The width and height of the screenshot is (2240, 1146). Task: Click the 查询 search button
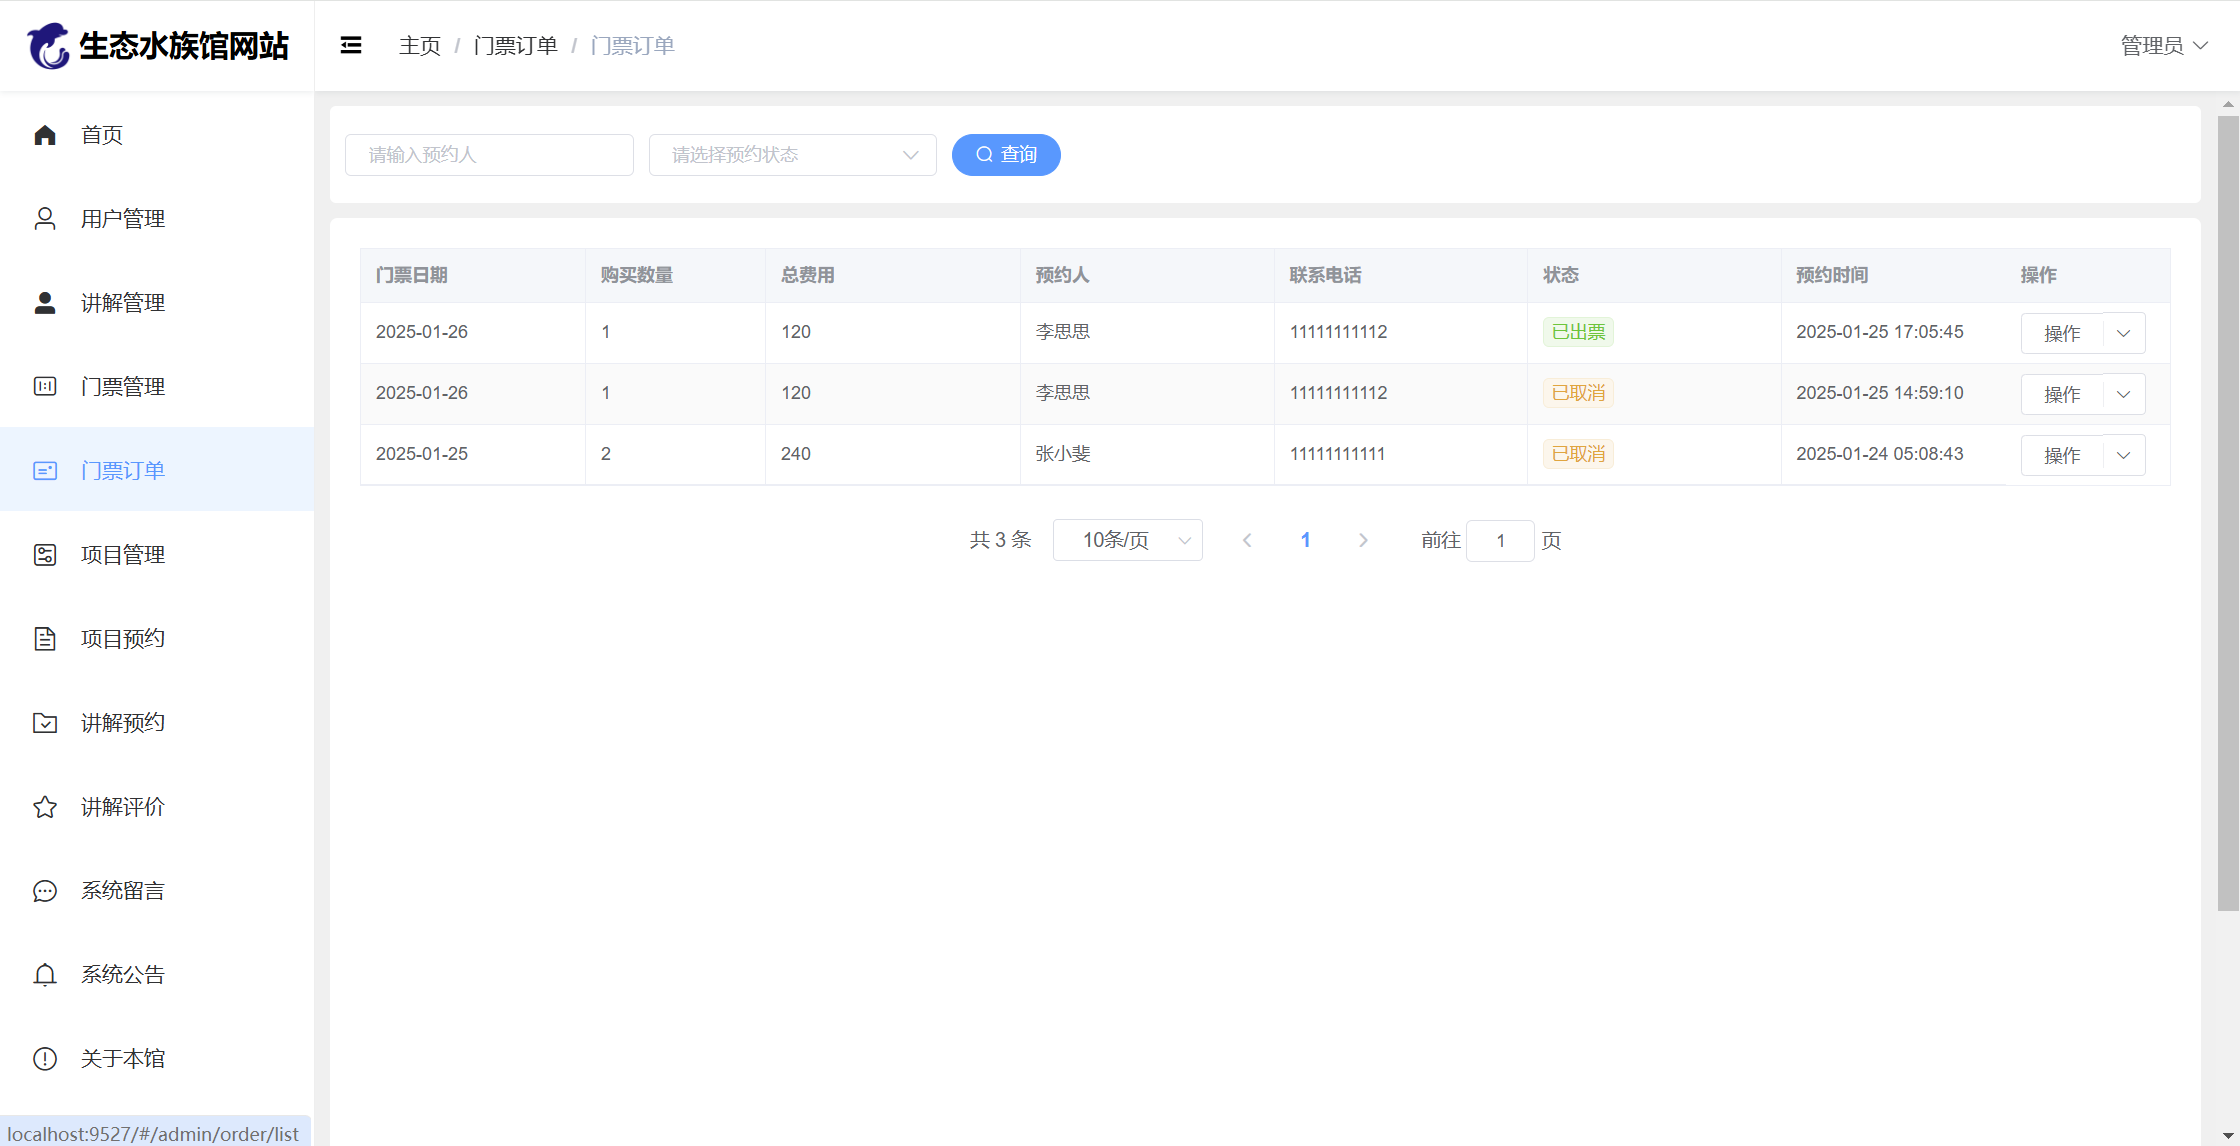(x=1006, y=155)
